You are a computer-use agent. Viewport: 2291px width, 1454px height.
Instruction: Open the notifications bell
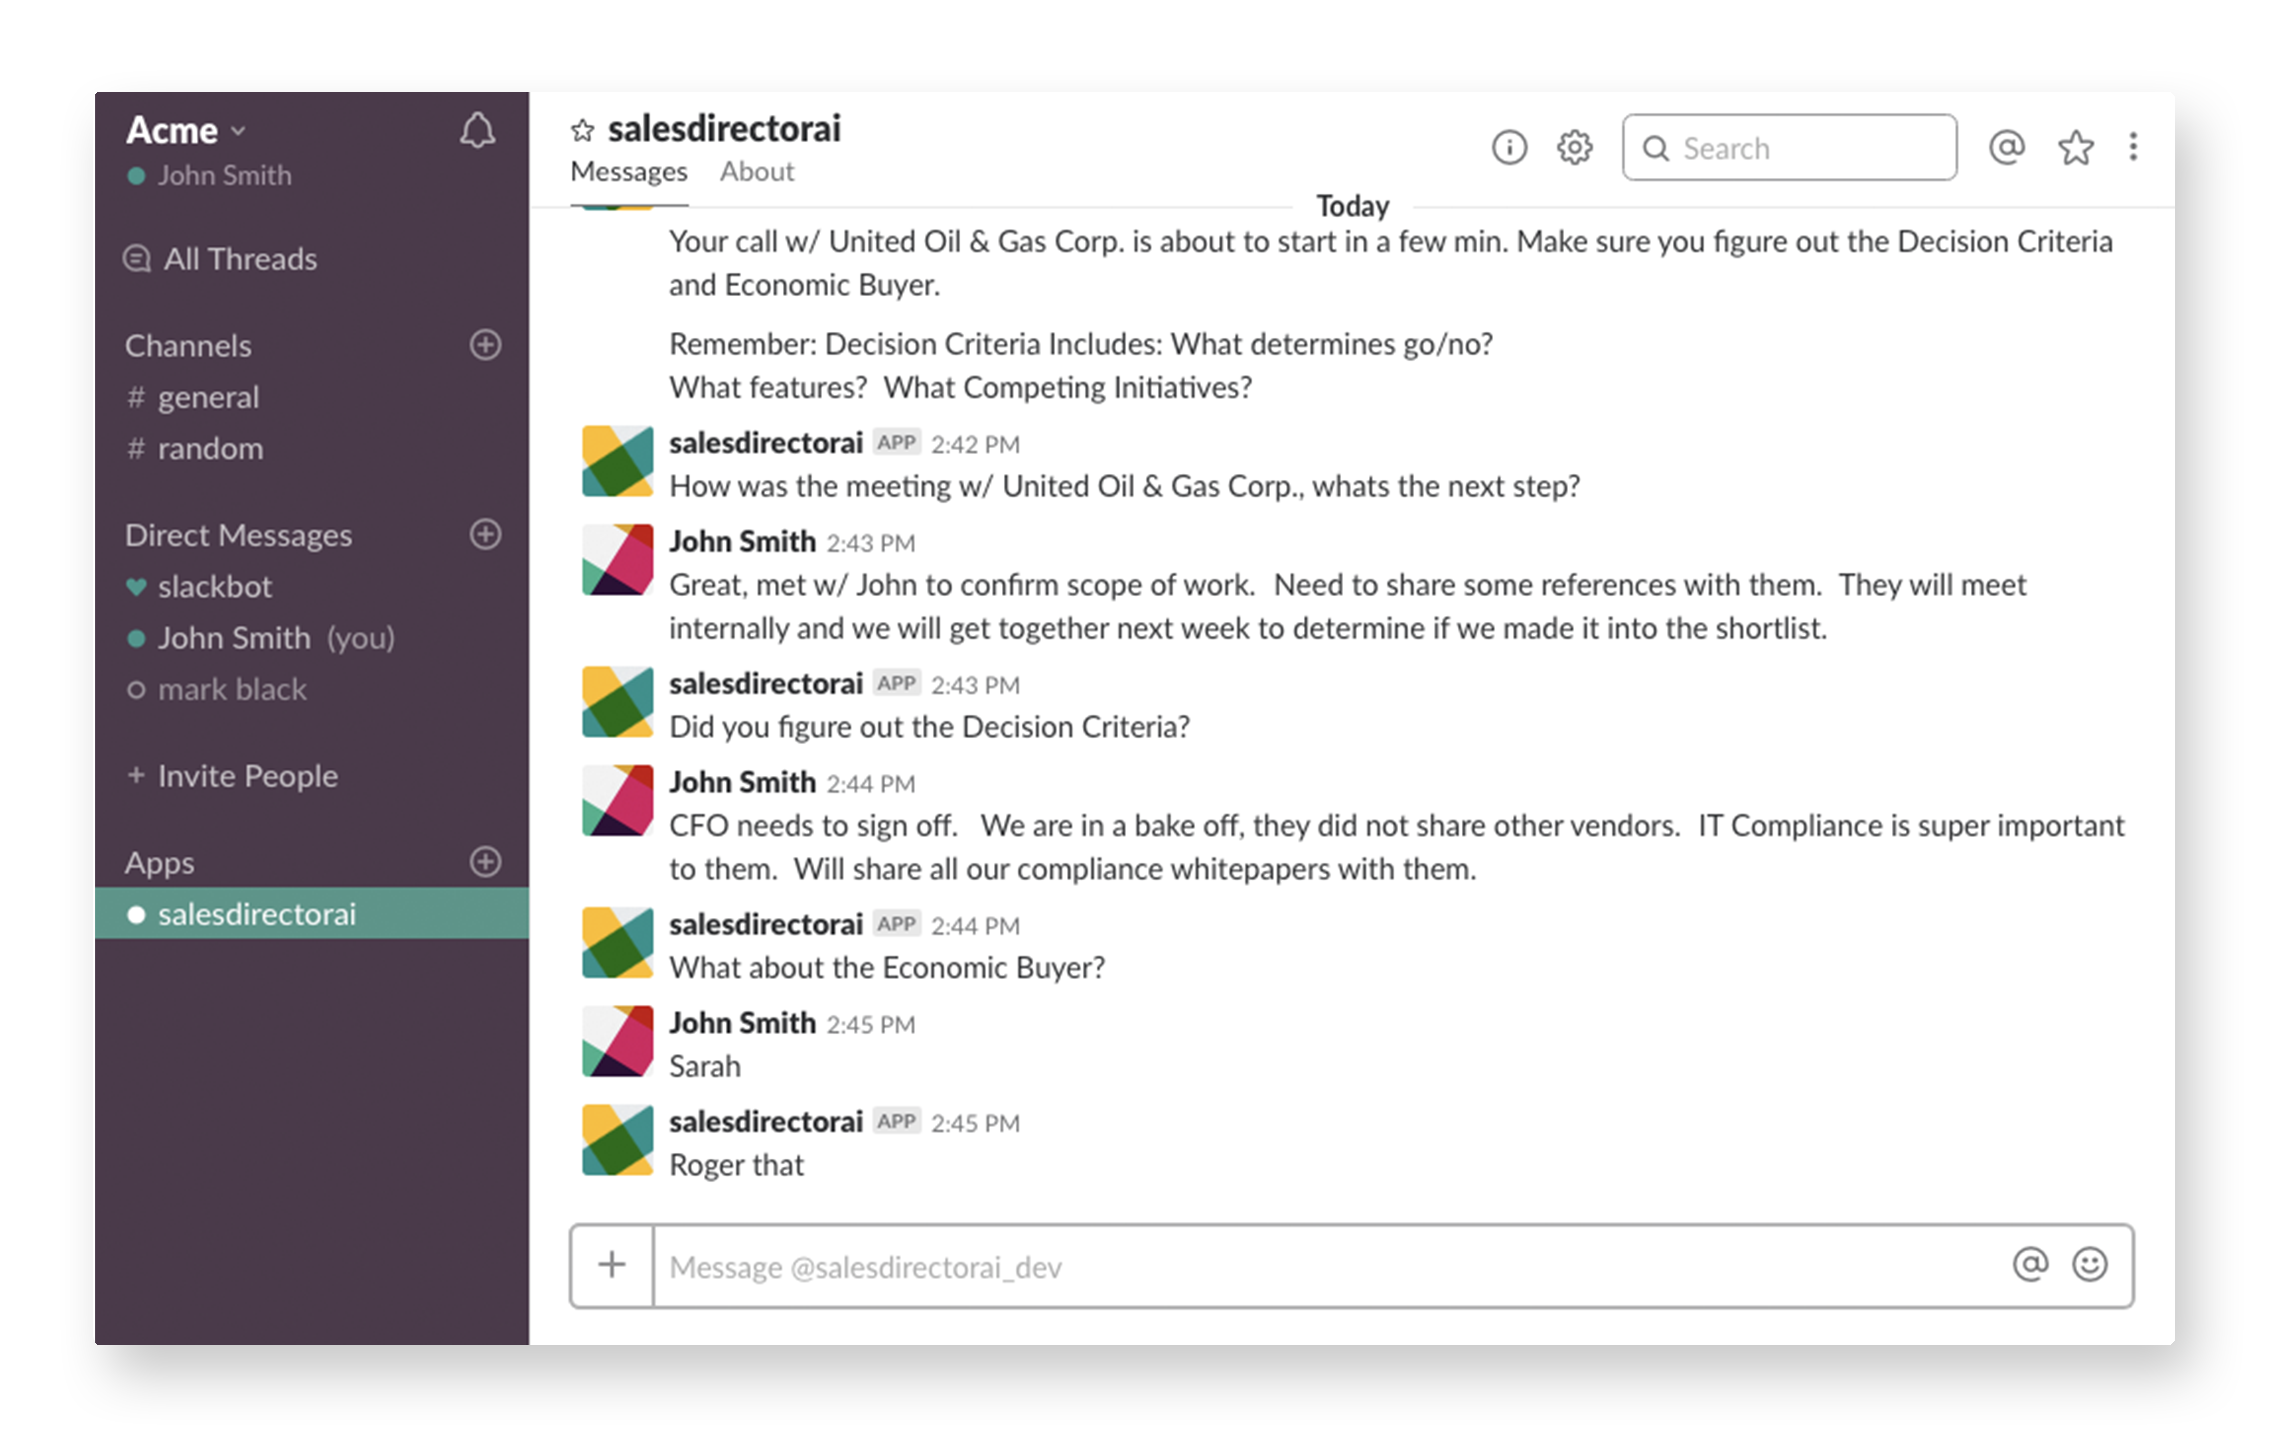point(478,130)
